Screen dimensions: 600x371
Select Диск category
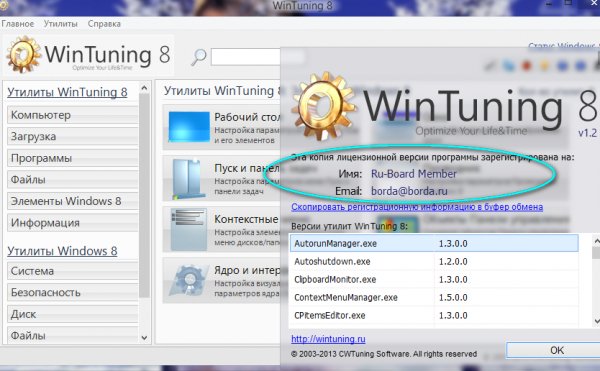(x=73, y=314)
